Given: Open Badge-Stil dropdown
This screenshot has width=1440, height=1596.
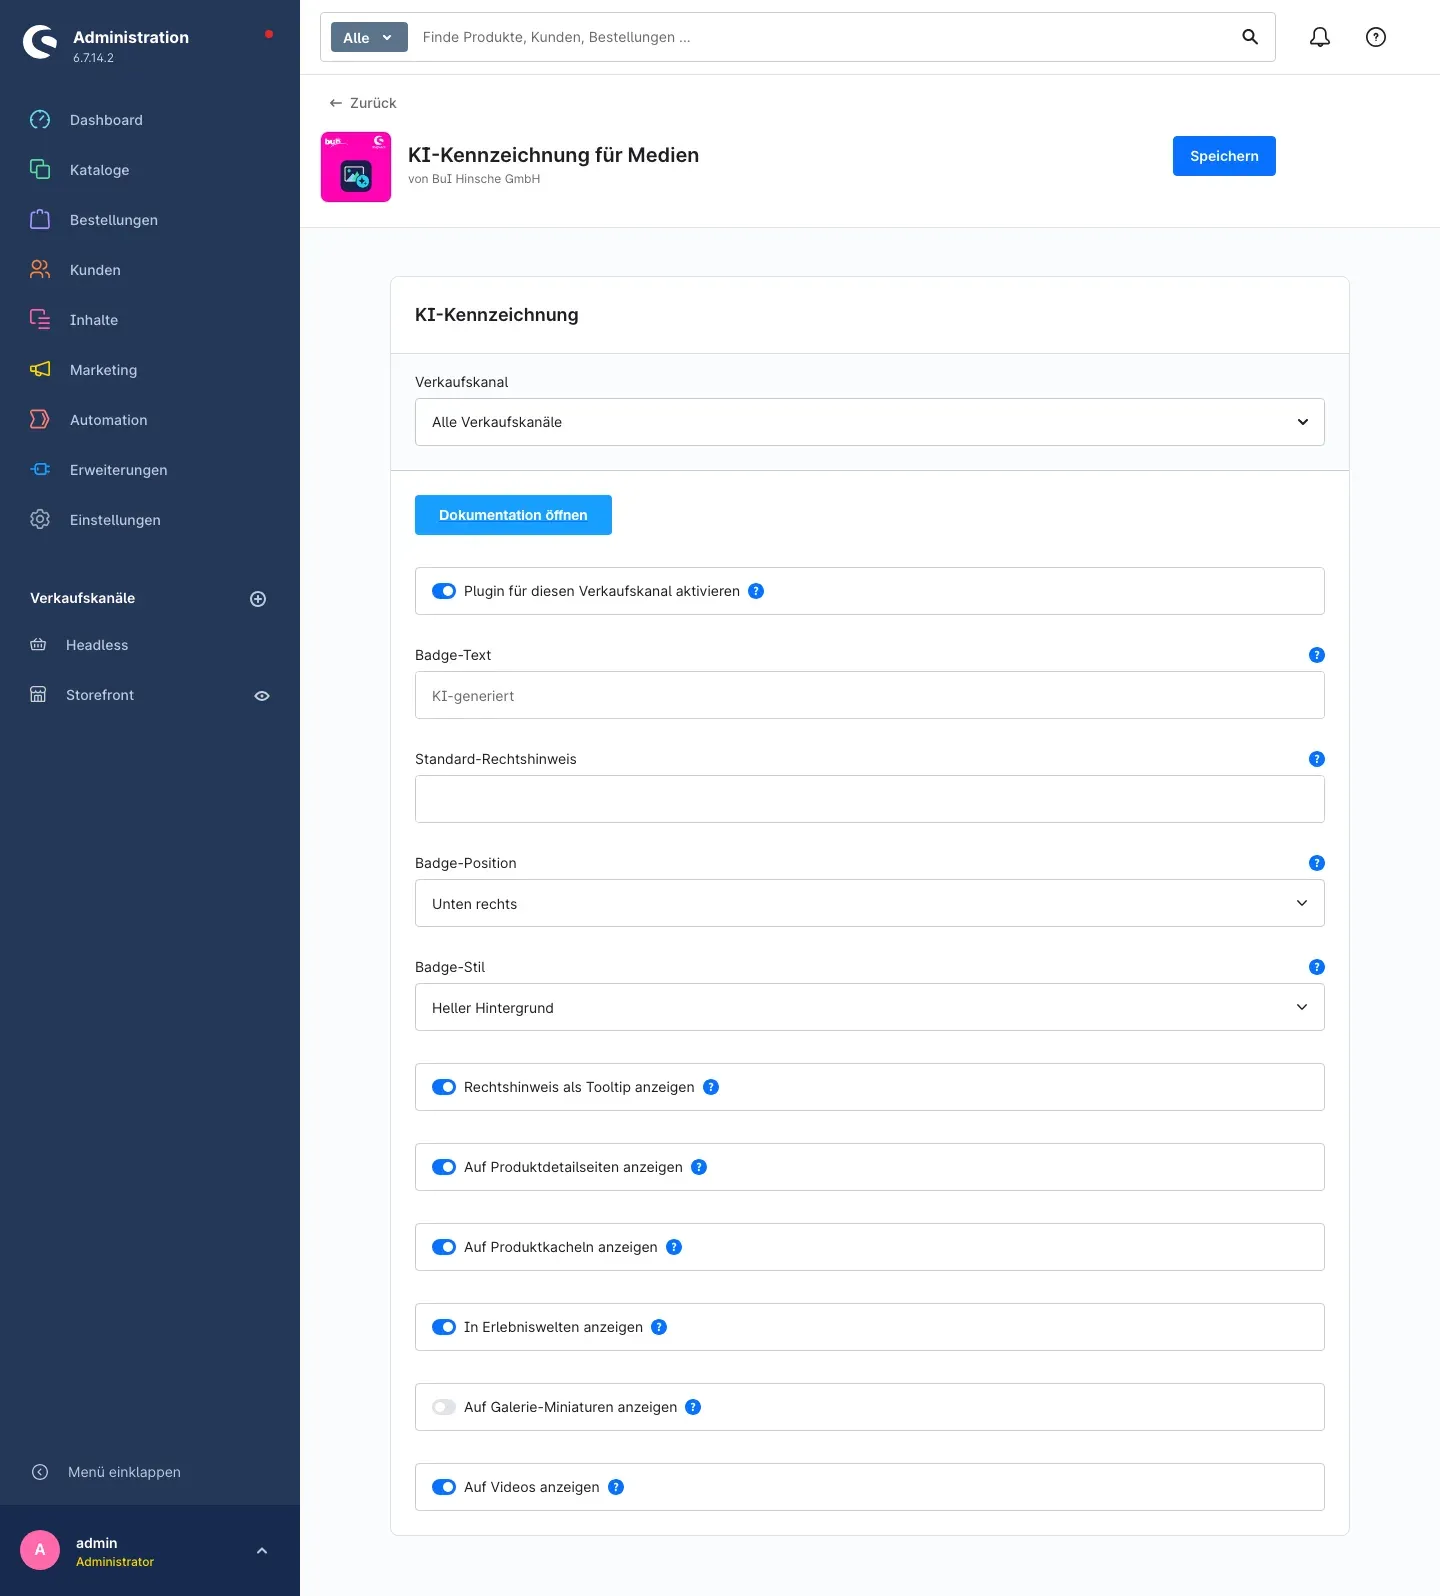Looking at the screenshot, I should [870, 1007].
